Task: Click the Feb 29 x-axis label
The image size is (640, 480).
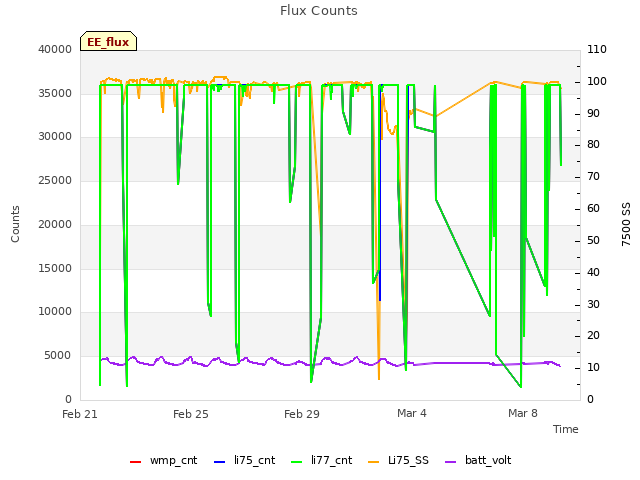Action: coord(302,414)
